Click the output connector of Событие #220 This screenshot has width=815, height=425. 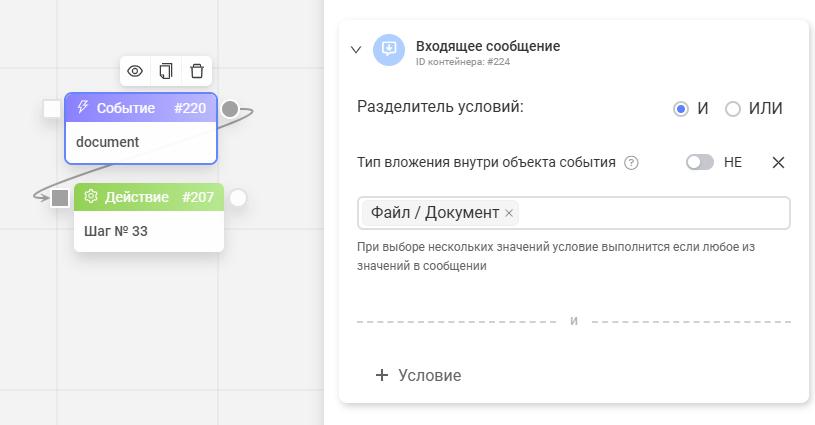[x=230, y=109]
